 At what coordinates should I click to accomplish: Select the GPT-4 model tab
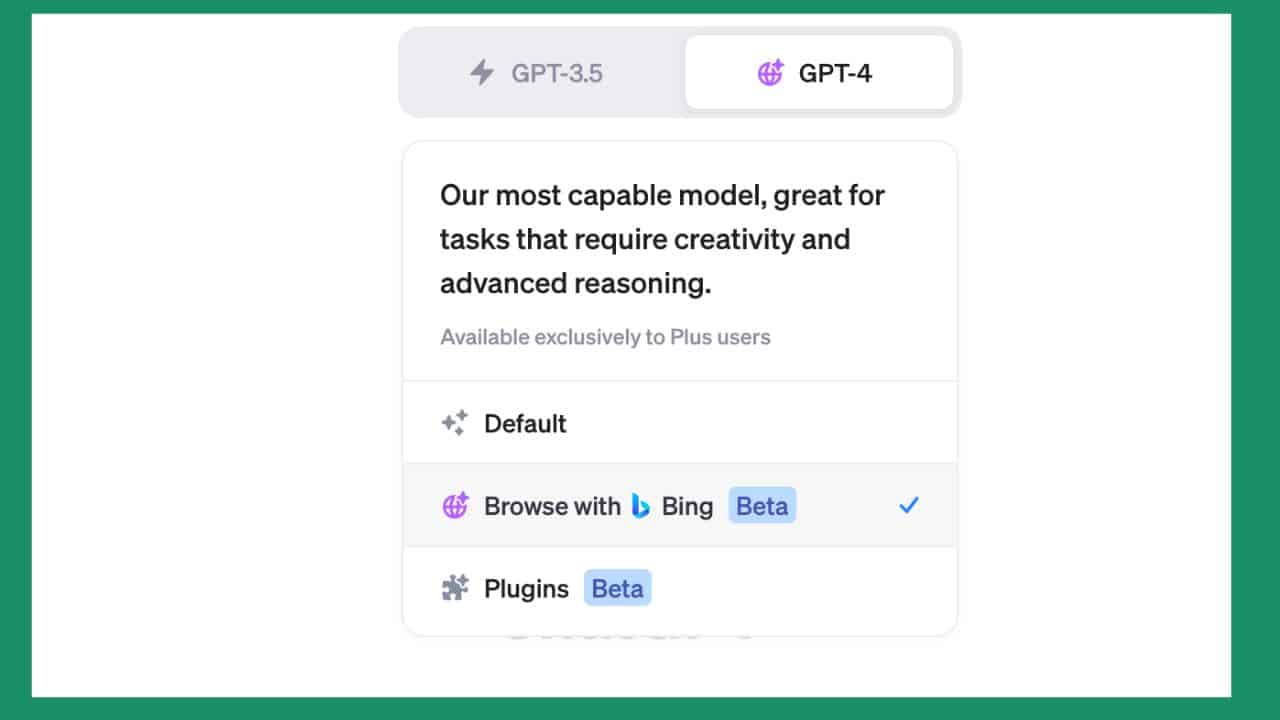[x=818, y=72]
